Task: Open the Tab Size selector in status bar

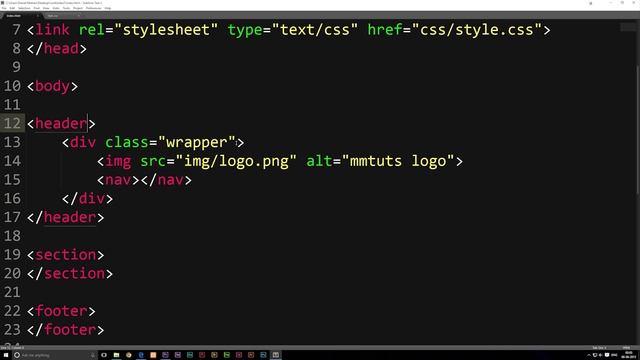Action: [599, 348]
